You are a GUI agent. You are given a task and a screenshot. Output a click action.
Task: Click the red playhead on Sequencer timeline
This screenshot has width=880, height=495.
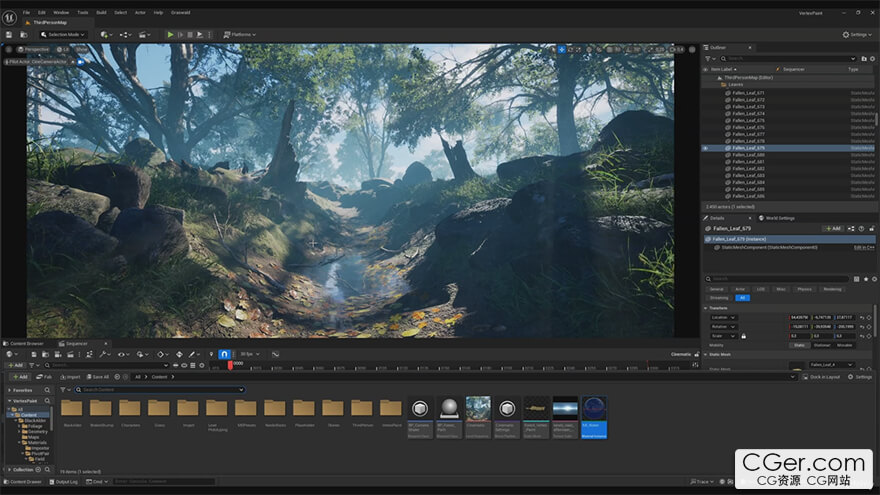tap(230, 364)
